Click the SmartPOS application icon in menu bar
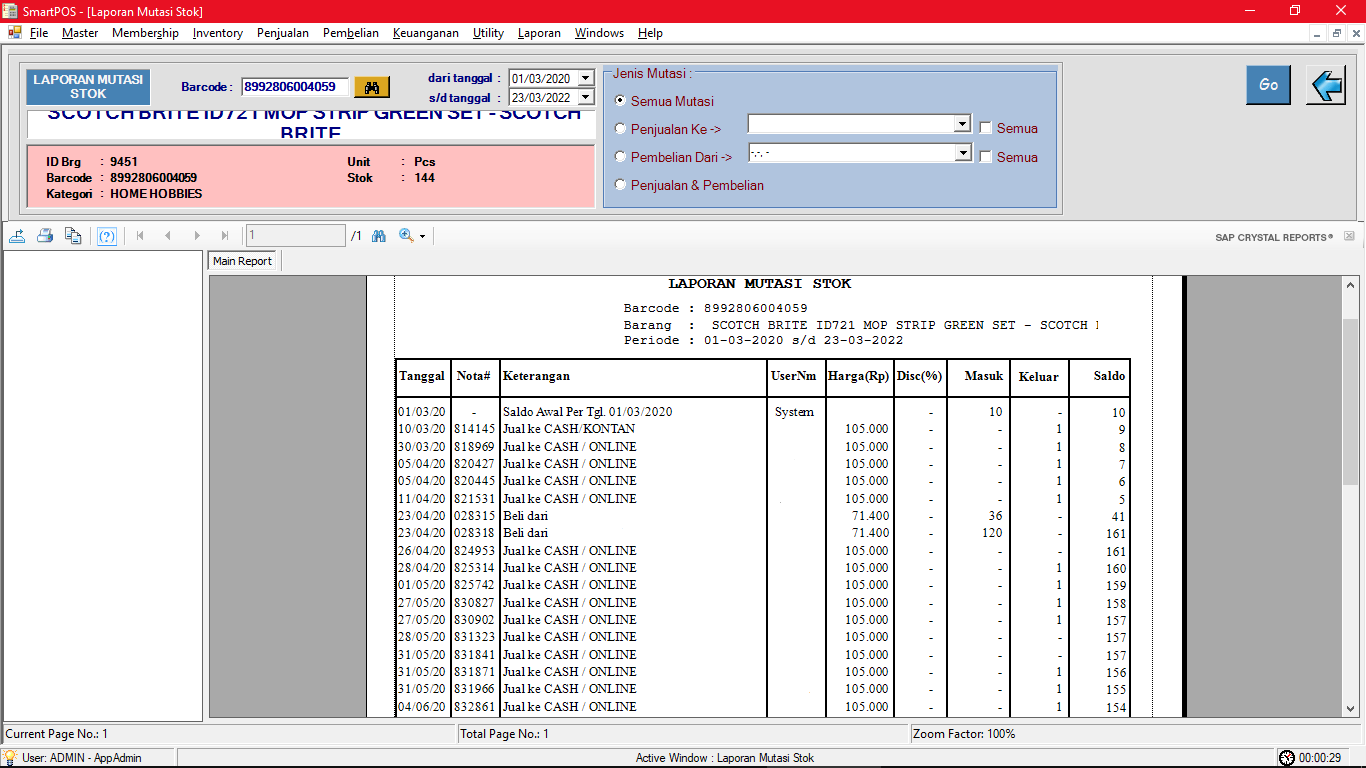 14,33
